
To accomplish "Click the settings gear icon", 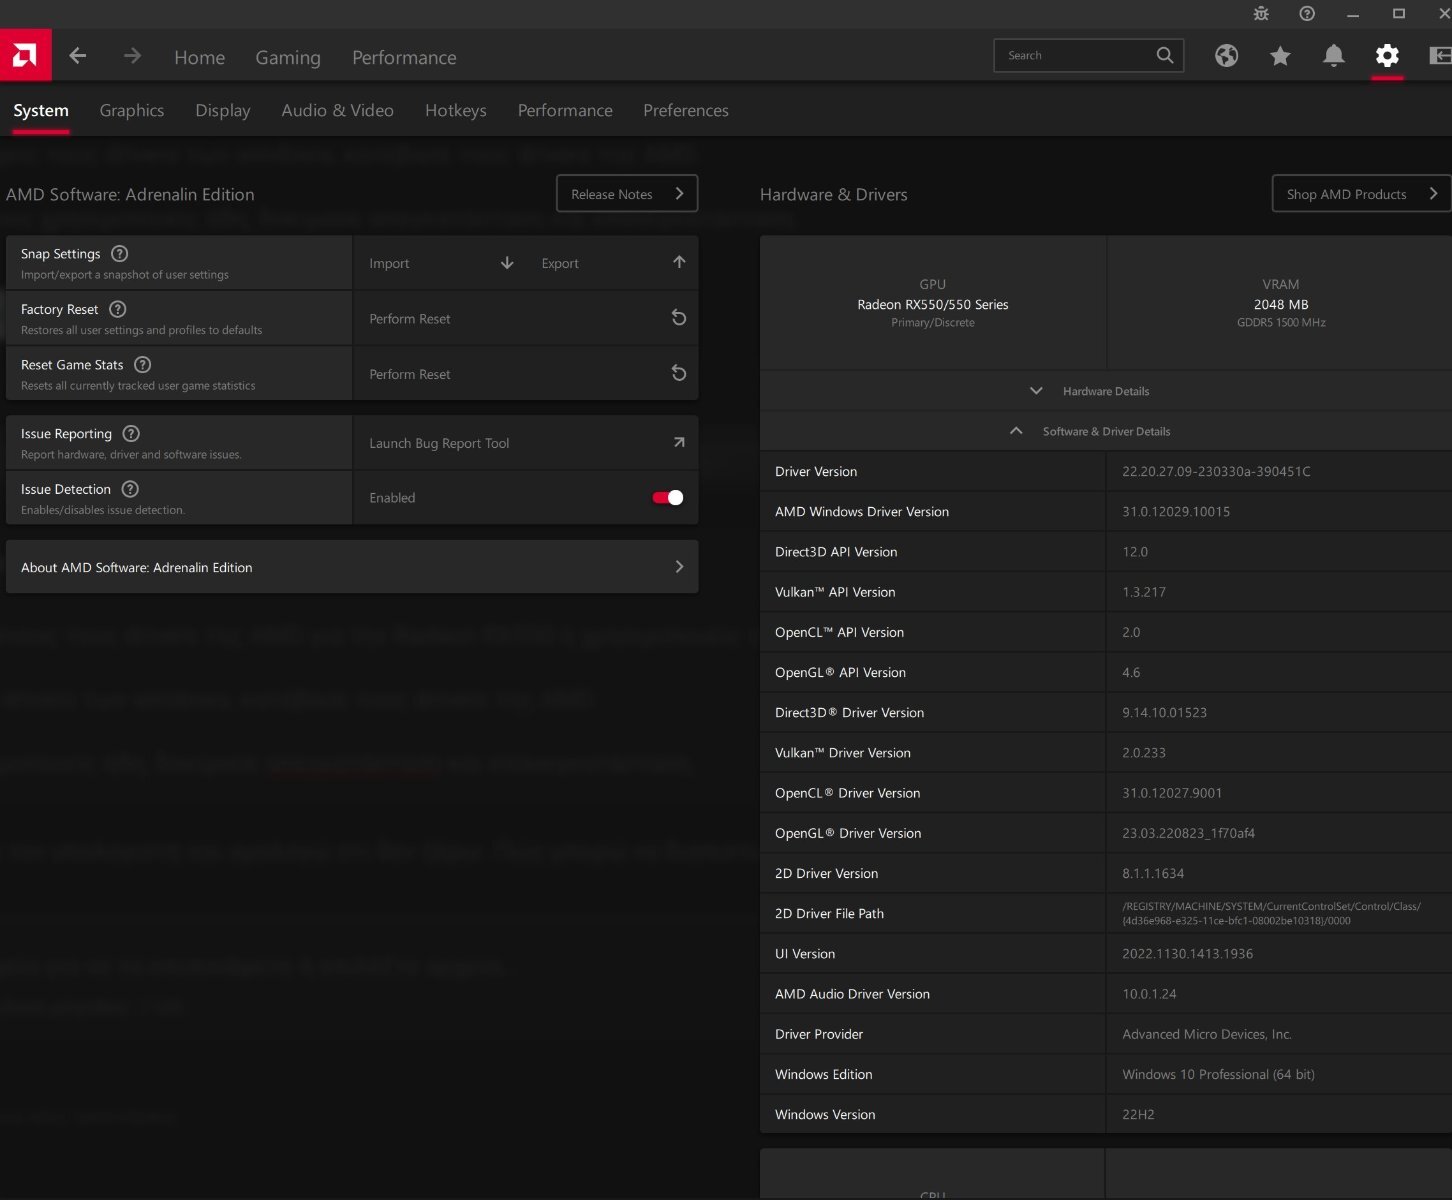I will point(1387,56).
